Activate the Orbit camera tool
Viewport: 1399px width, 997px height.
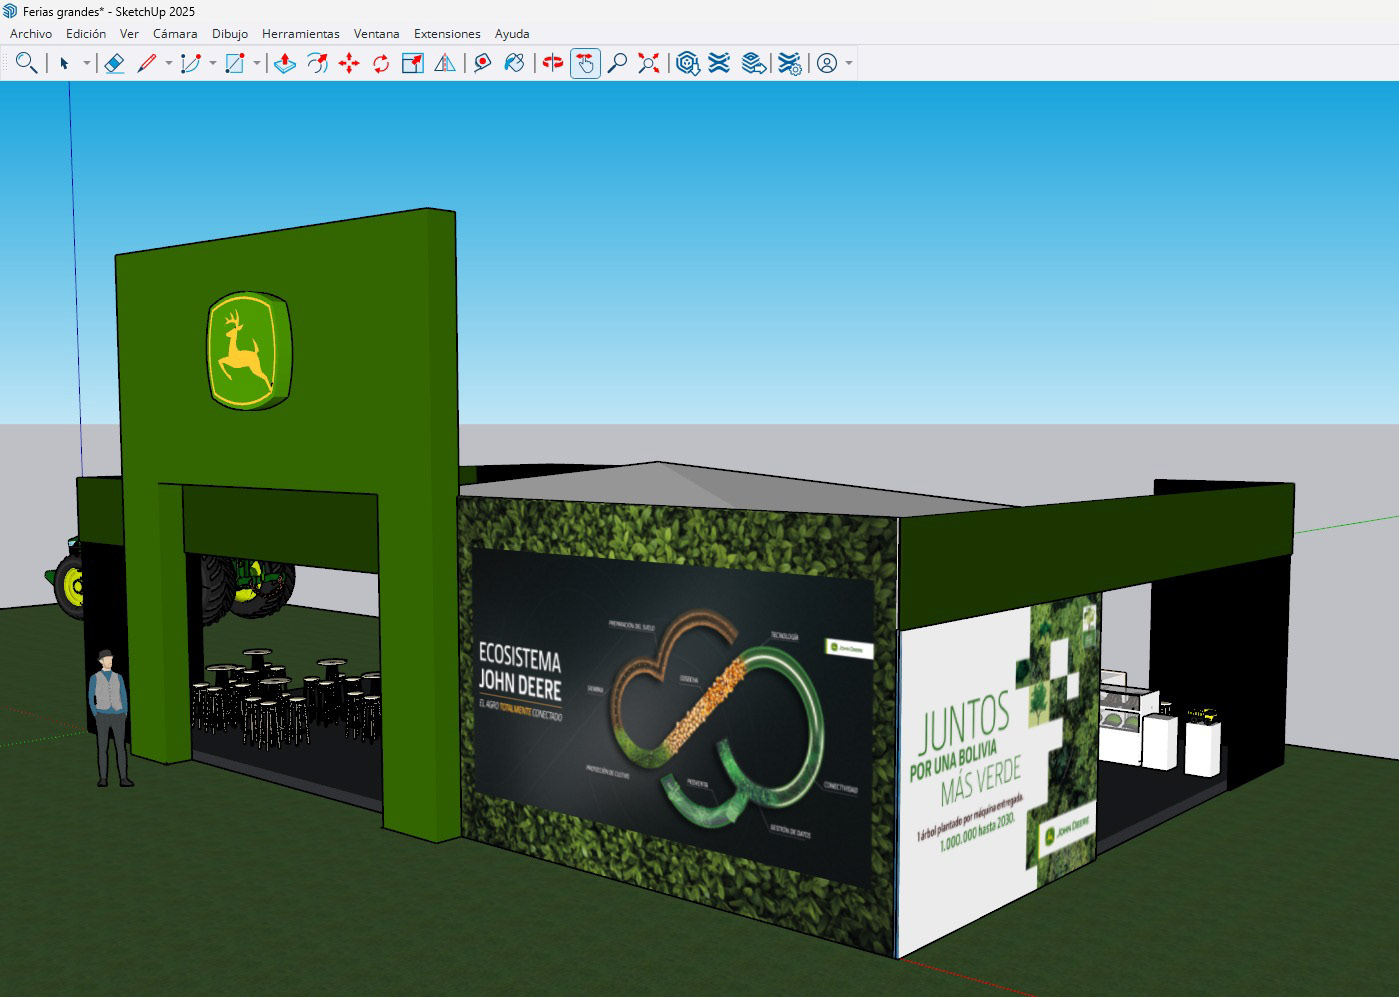[553, 63]
